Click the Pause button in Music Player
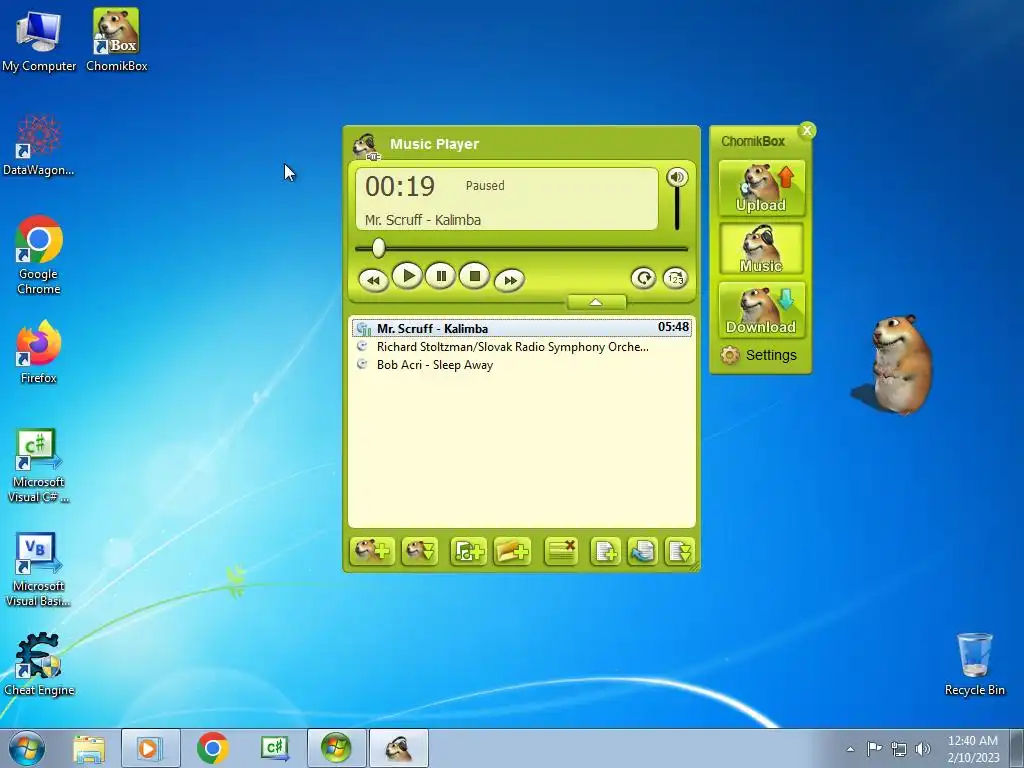This screenshot has width=1024, height=768. click(x=441, y=276)
